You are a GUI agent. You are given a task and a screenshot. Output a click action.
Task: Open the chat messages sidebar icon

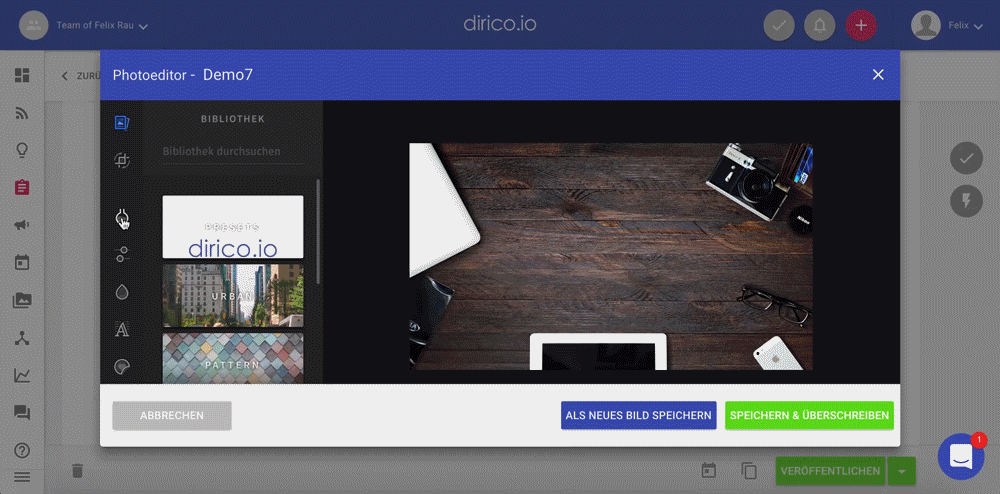(22, 413)
